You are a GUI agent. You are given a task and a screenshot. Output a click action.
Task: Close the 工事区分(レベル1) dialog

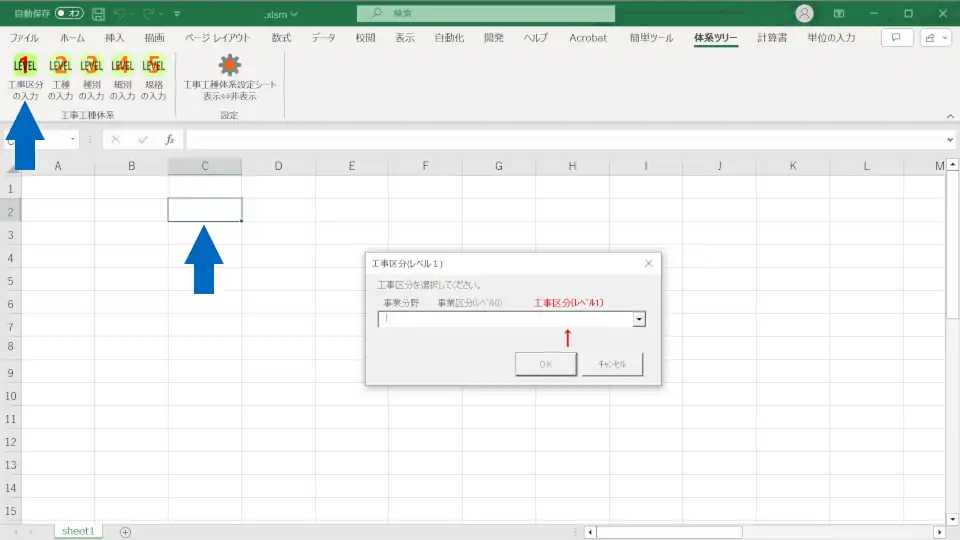click(648, 263)
